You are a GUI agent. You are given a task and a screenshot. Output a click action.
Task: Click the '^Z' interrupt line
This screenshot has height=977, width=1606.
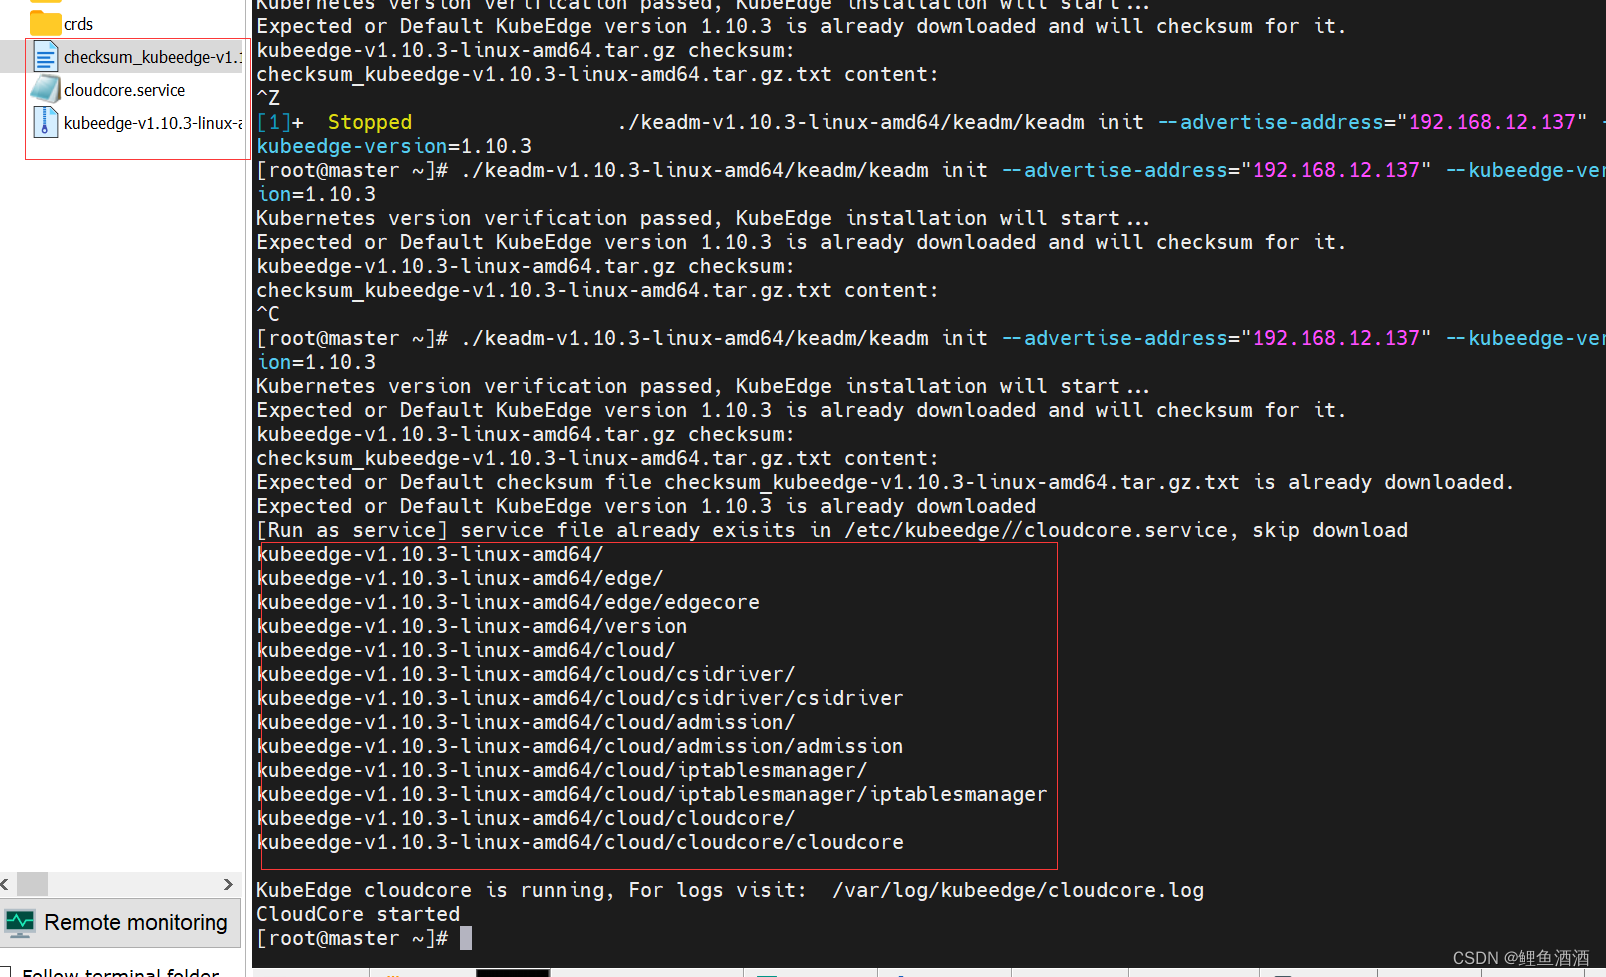tap(268, 98)
